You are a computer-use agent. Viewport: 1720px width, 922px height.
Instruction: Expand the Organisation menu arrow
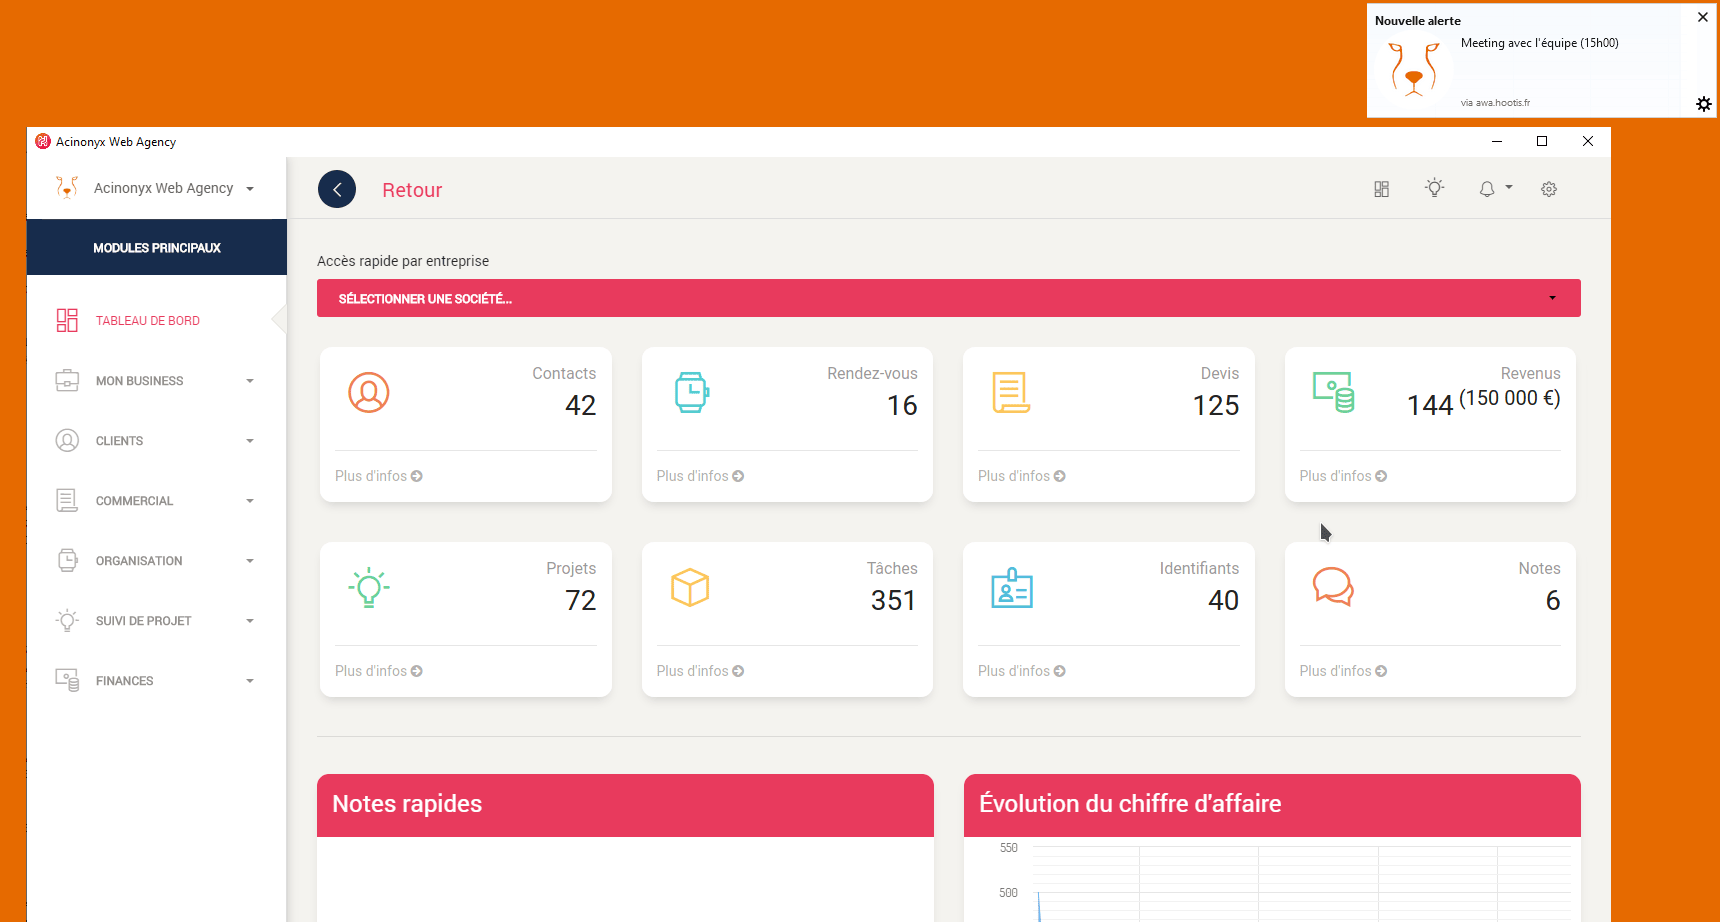tap(250, 561)
